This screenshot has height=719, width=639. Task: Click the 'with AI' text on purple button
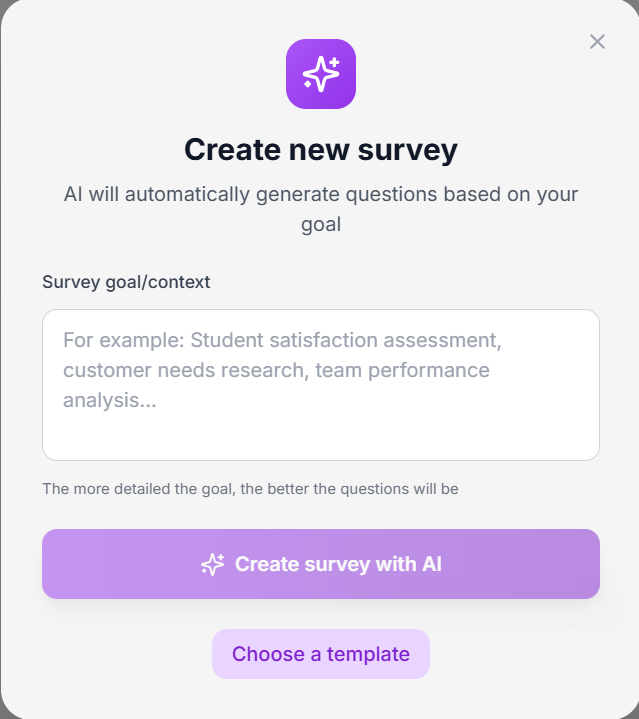click(408, 564)
